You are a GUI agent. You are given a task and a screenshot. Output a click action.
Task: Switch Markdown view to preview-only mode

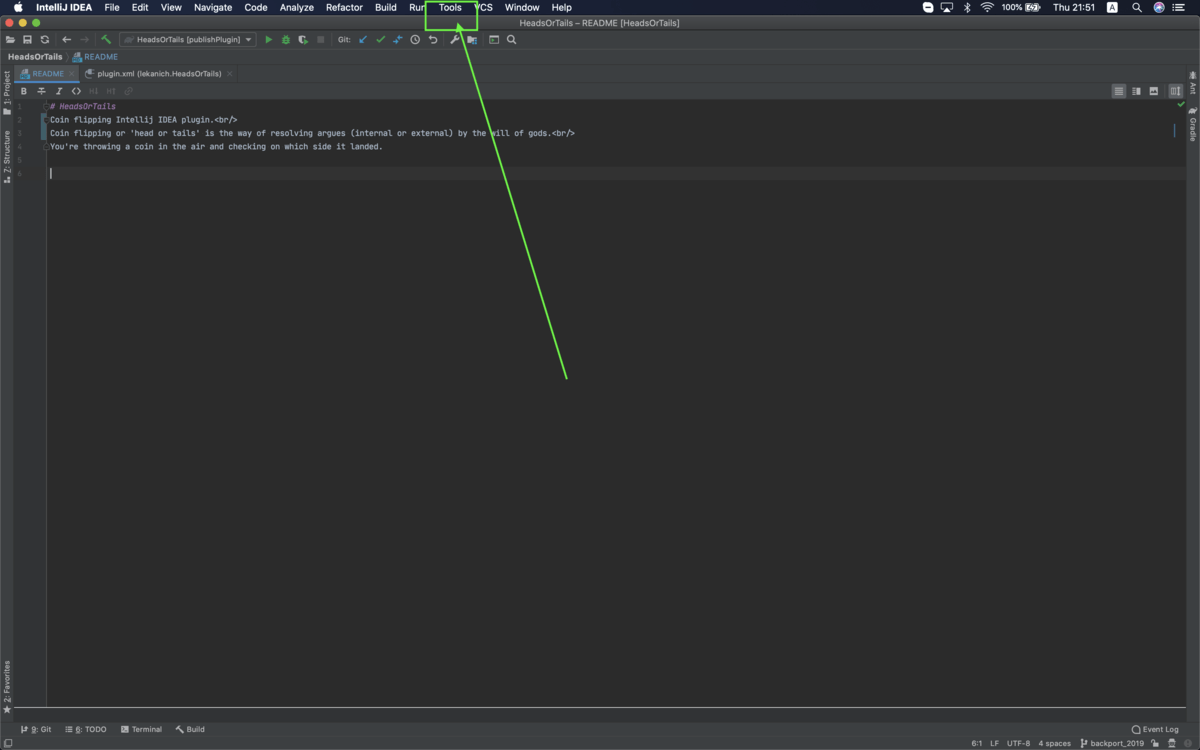[x=1154, y=90]
